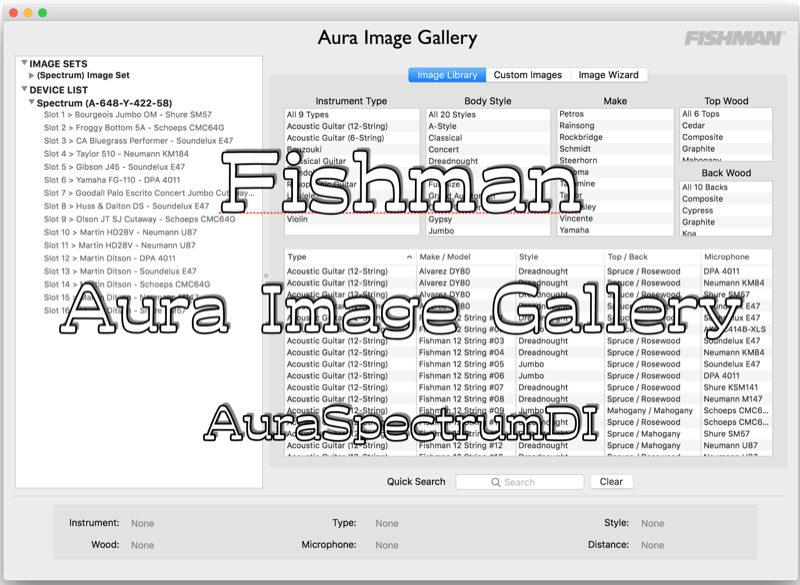
Task: Select the Alvarez DY80 row with Neumann KM84
Action: pos(528,283)
